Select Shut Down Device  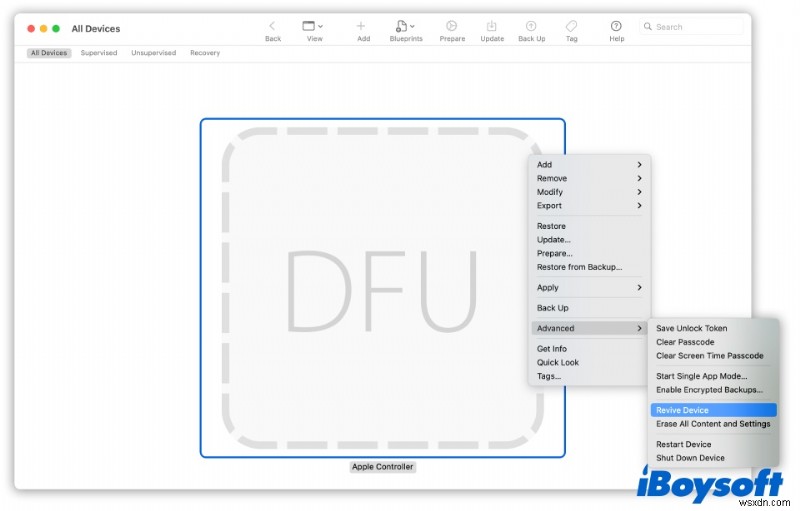click(714, 459)
